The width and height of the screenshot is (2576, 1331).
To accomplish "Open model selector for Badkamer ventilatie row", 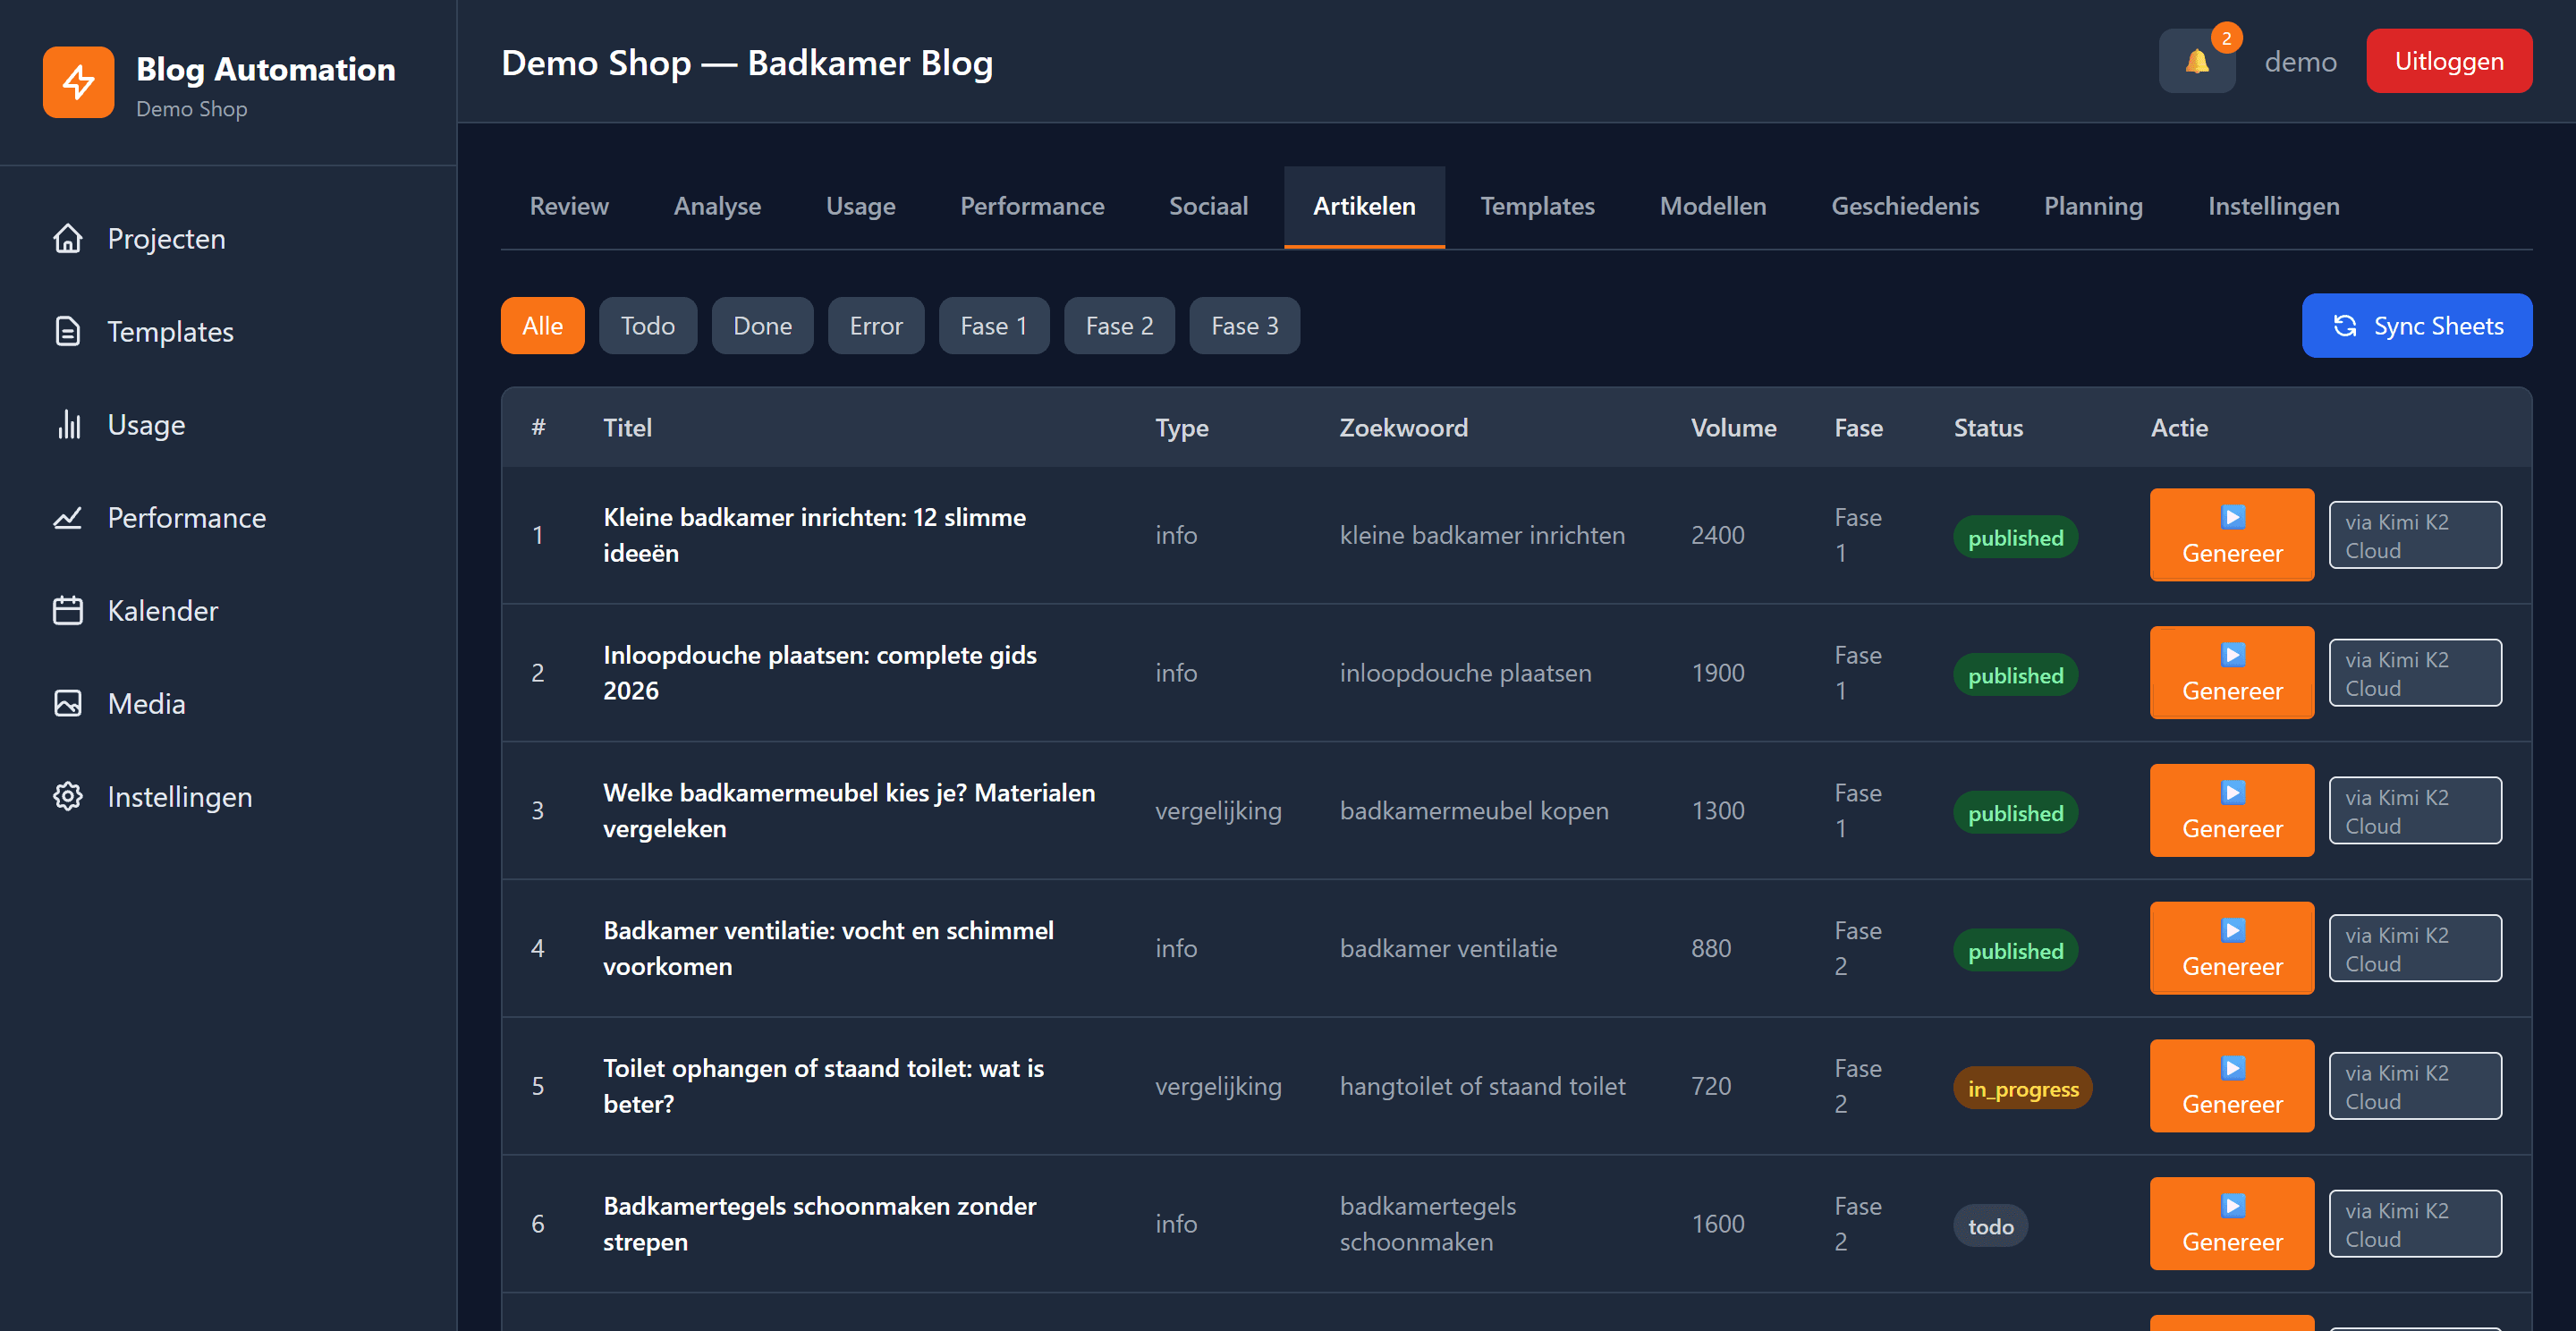I will (2415, 948).
